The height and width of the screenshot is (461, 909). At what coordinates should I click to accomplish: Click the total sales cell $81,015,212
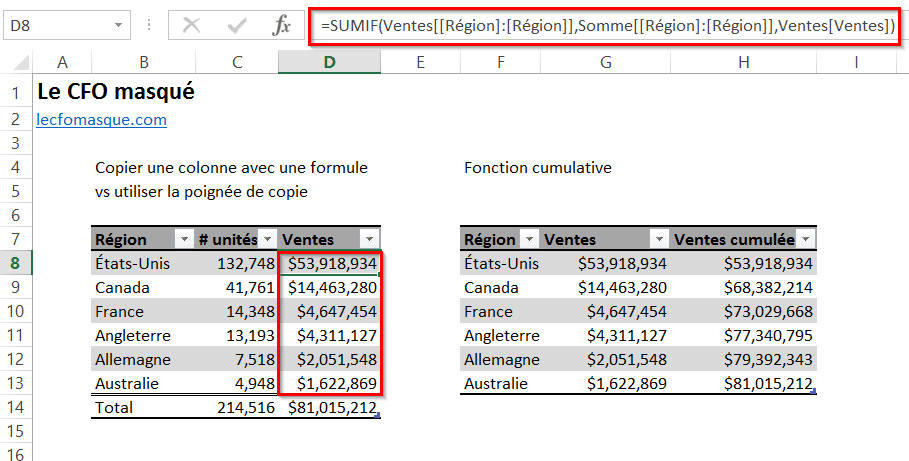pos(331,407)
